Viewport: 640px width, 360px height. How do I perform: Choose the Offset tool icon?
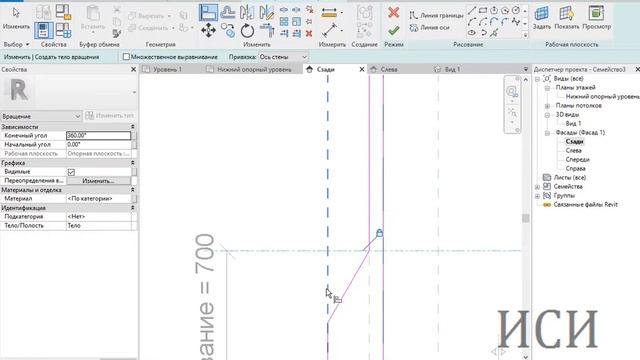coord(228,12)
